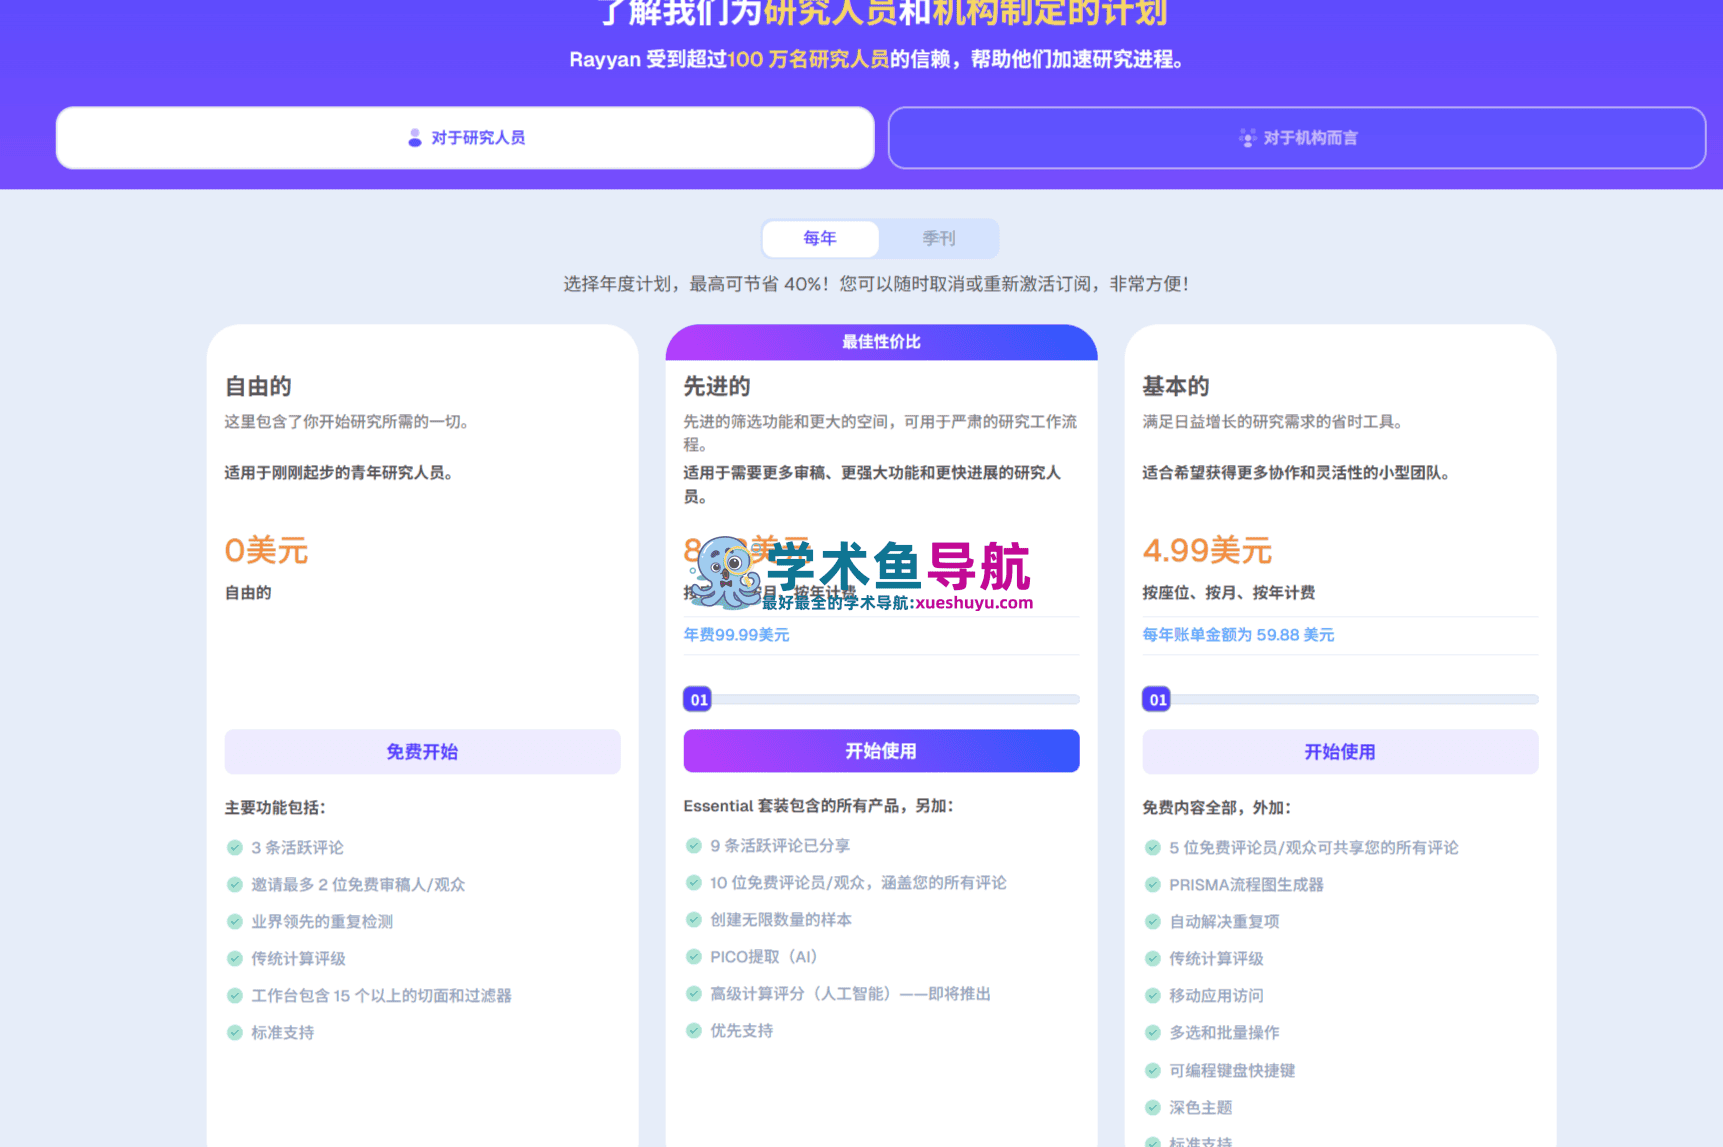Open the 每年账单金额为 59.88 美元 link
Image resolution: width=1723 pixels, height=1147 pixels.
tap(1238, 635)
